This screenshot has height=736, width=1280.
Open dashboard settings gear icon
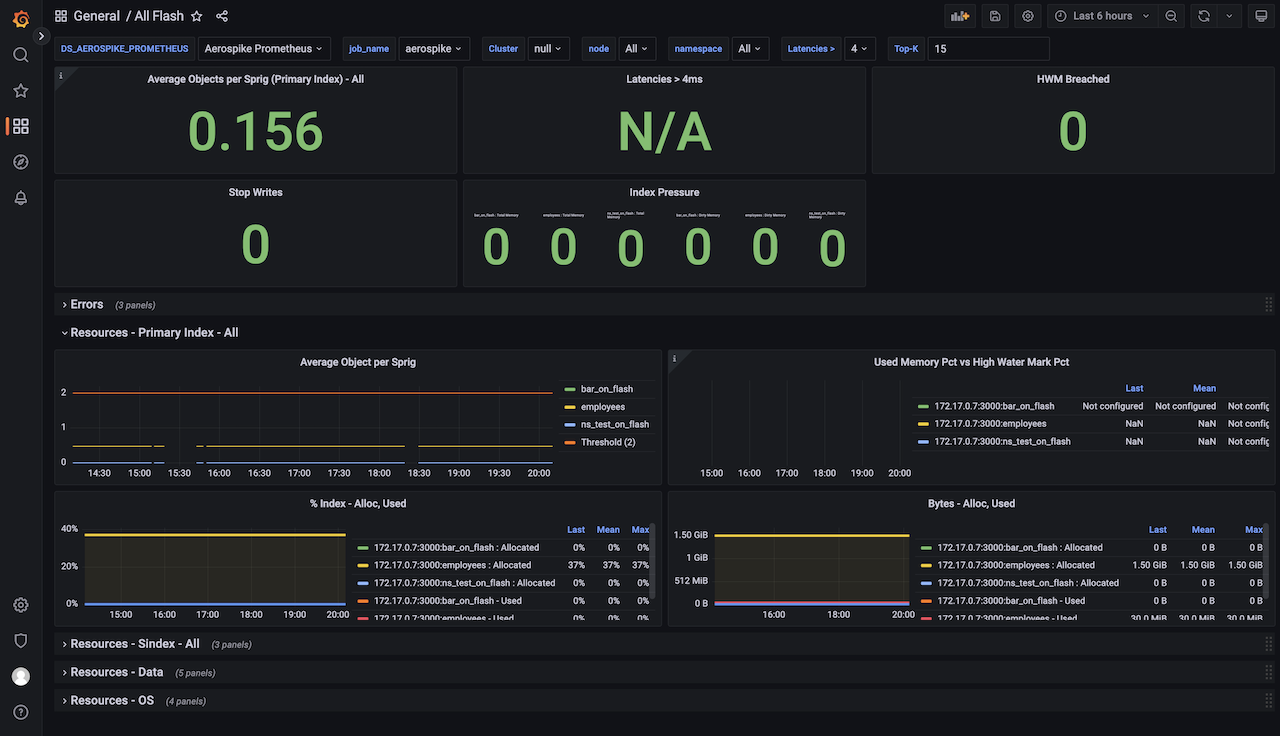(1027, 16)
